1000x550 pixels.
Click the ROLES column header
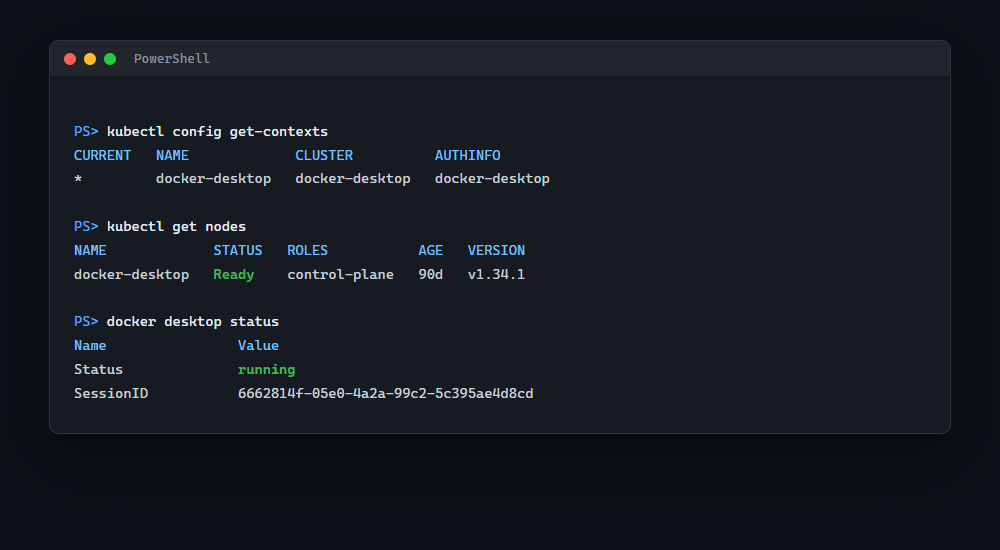307,250
